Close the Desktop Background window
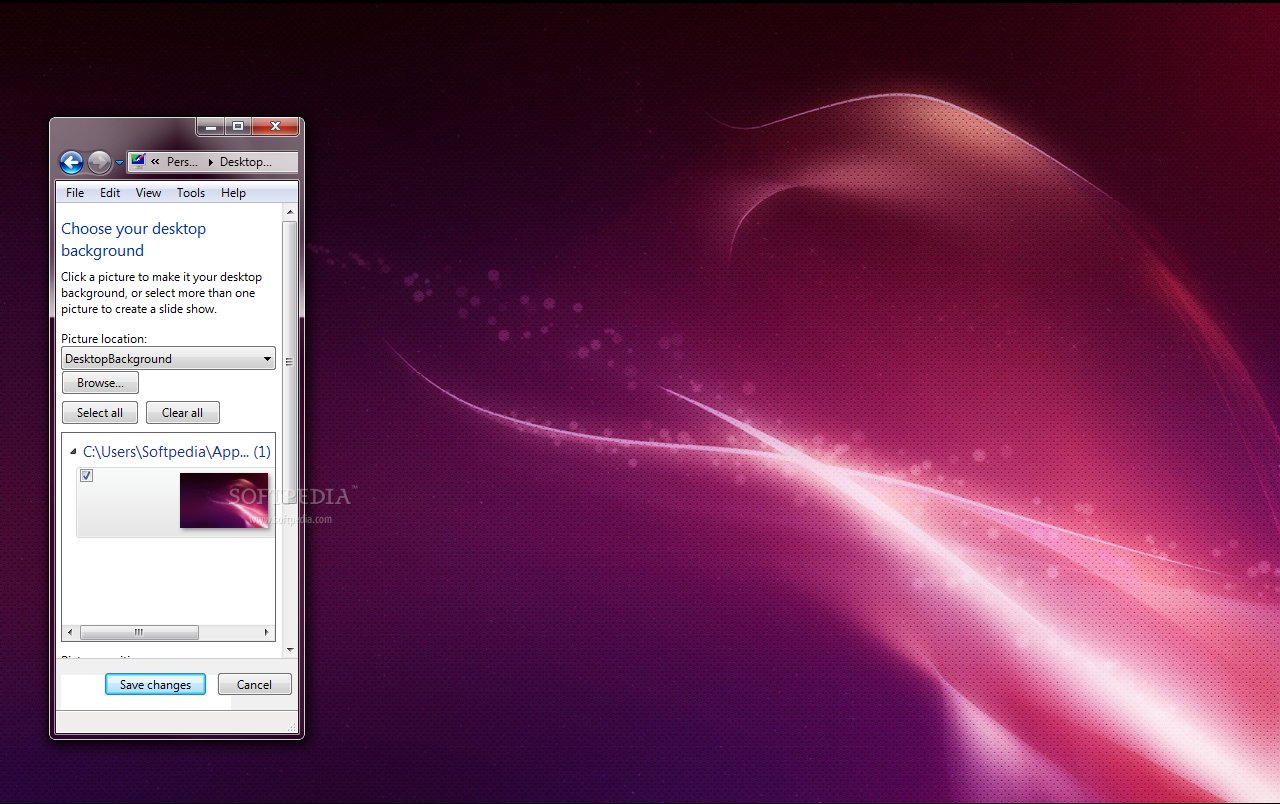The height and width of the screenshot is (804, 1280). (x=275, y=127)
